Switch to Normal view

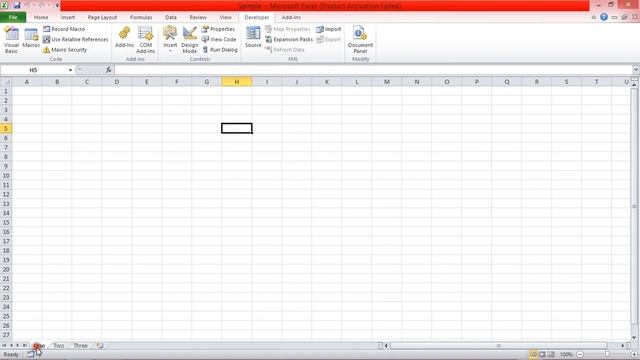[x=533, y=354]
